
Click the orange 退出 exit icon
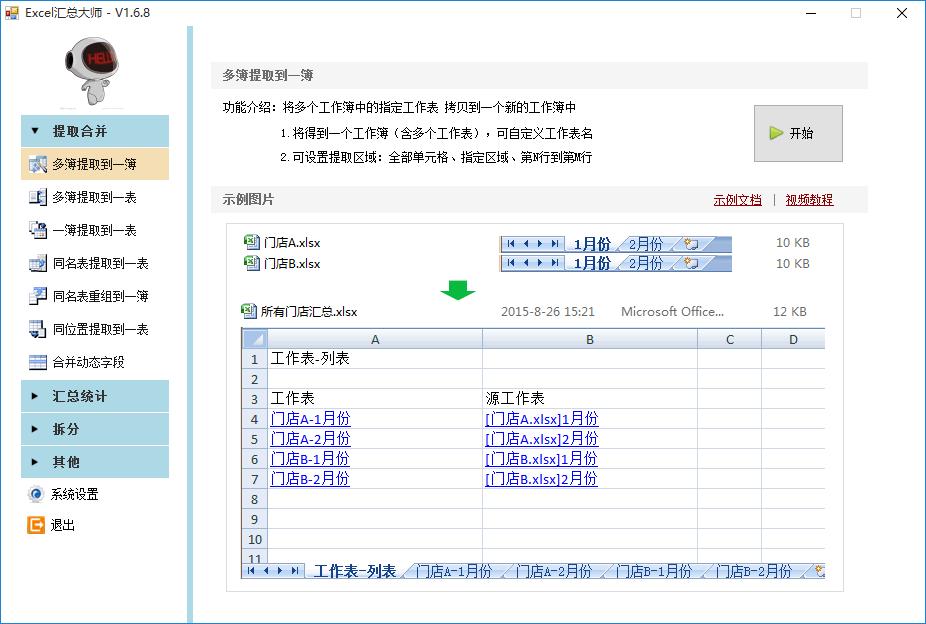(x=35, y=525)
